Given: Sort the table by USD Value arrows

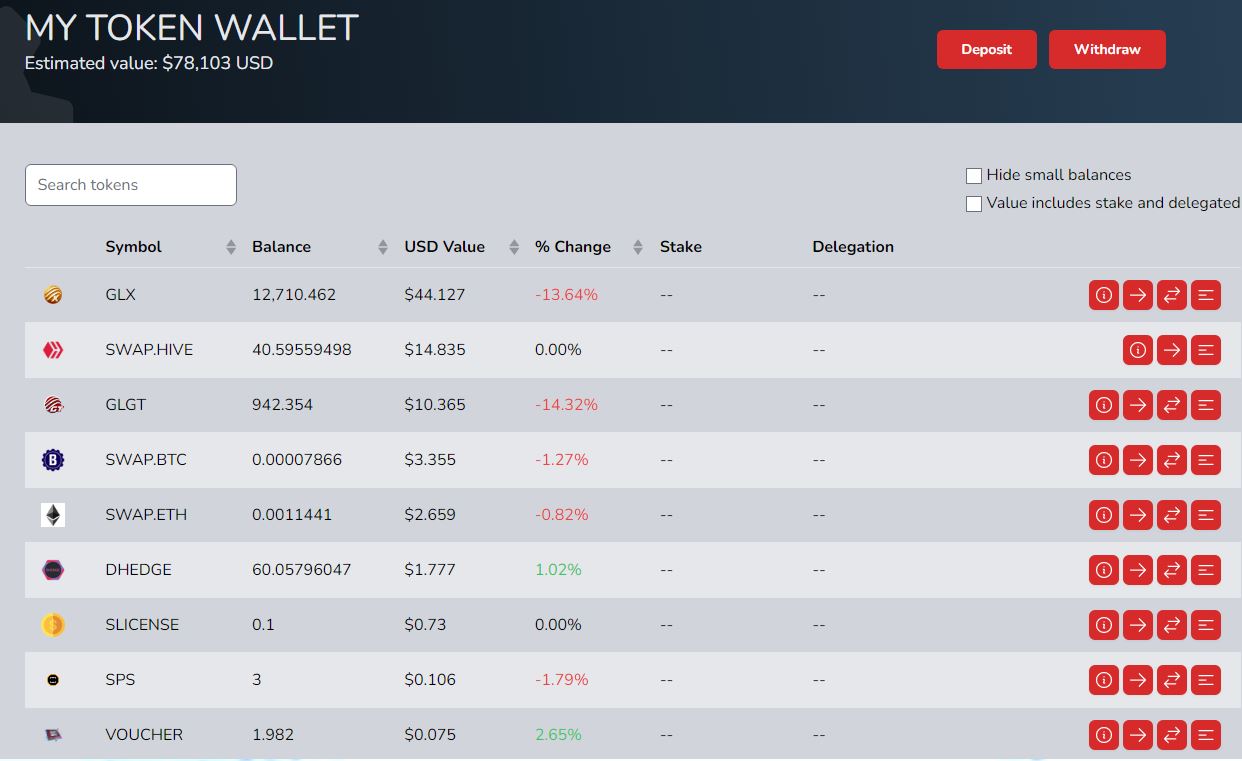Looking at the screenshot, I should pyautogui.click(x=514, y=247).
